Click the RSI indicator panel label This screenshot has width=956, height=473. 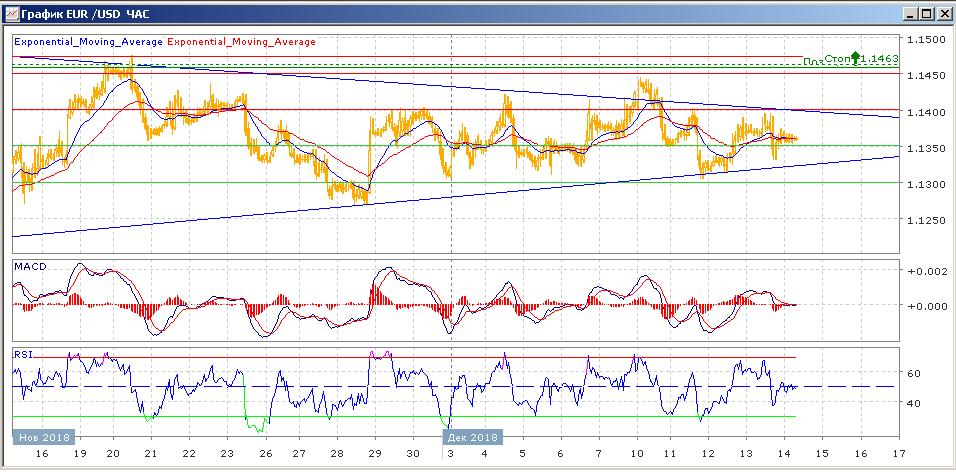23,354
